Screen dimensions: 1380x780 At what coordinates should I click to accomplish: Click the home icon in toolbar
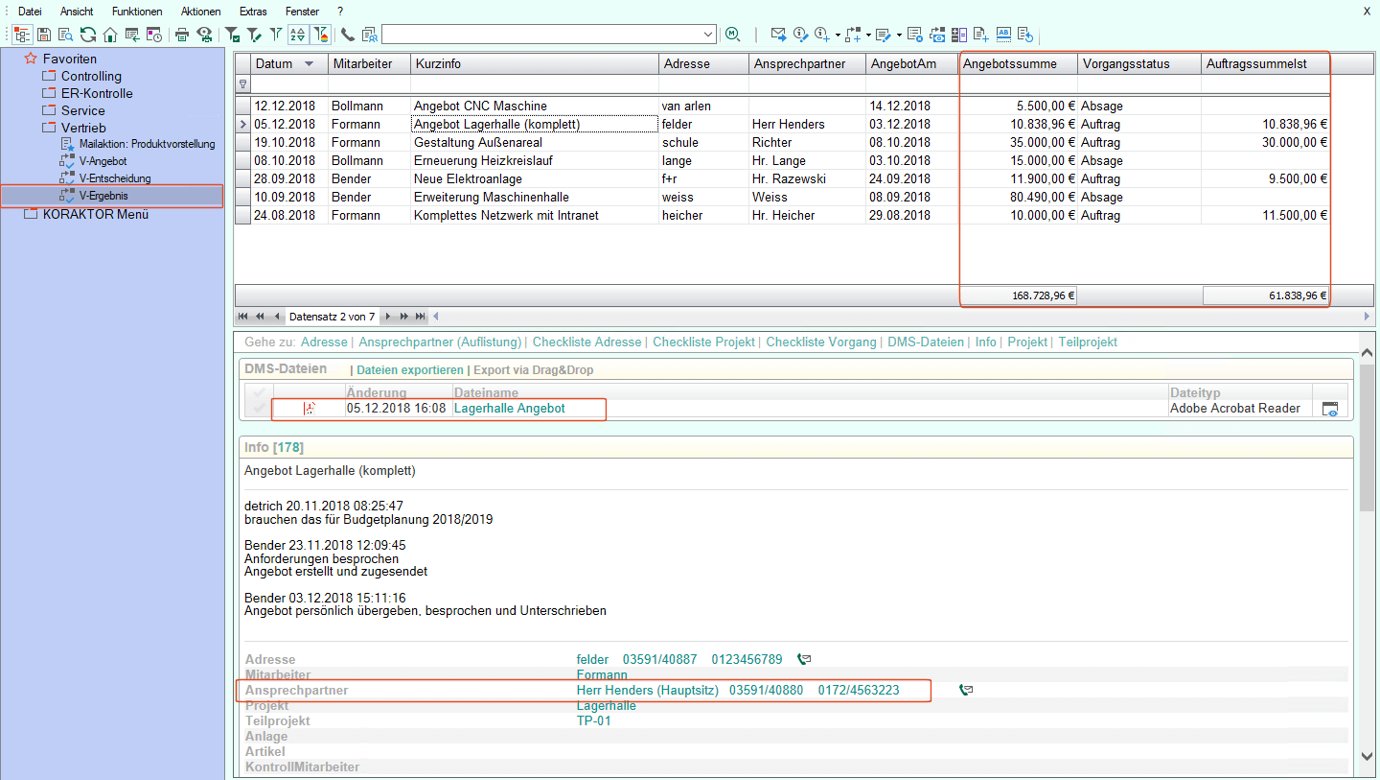110,34
